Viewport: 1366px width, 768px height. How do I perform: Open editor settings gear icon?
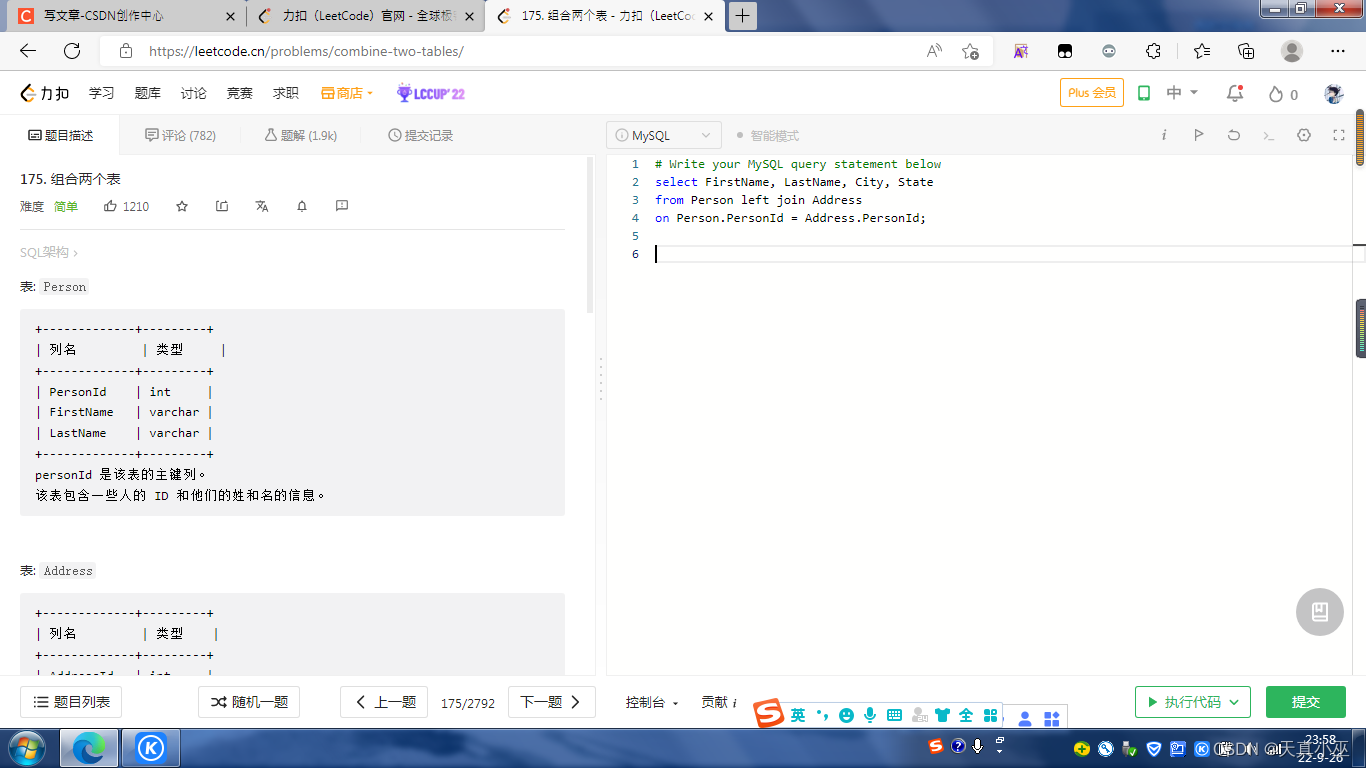[1303, 135]
